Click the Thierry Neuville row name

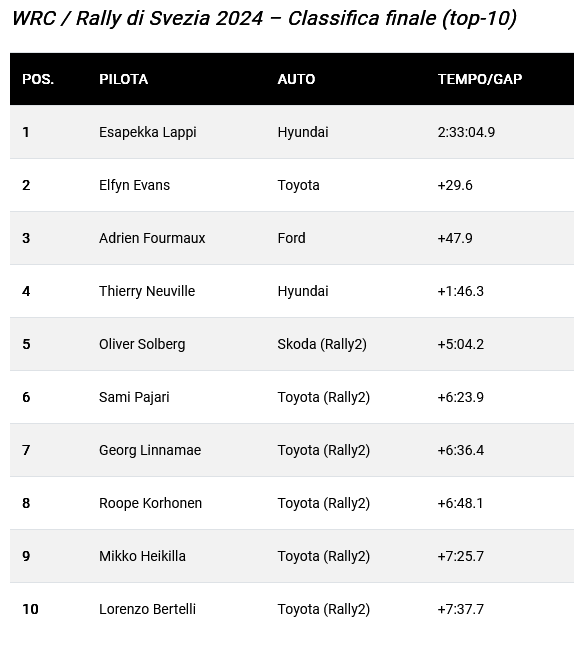147,291
